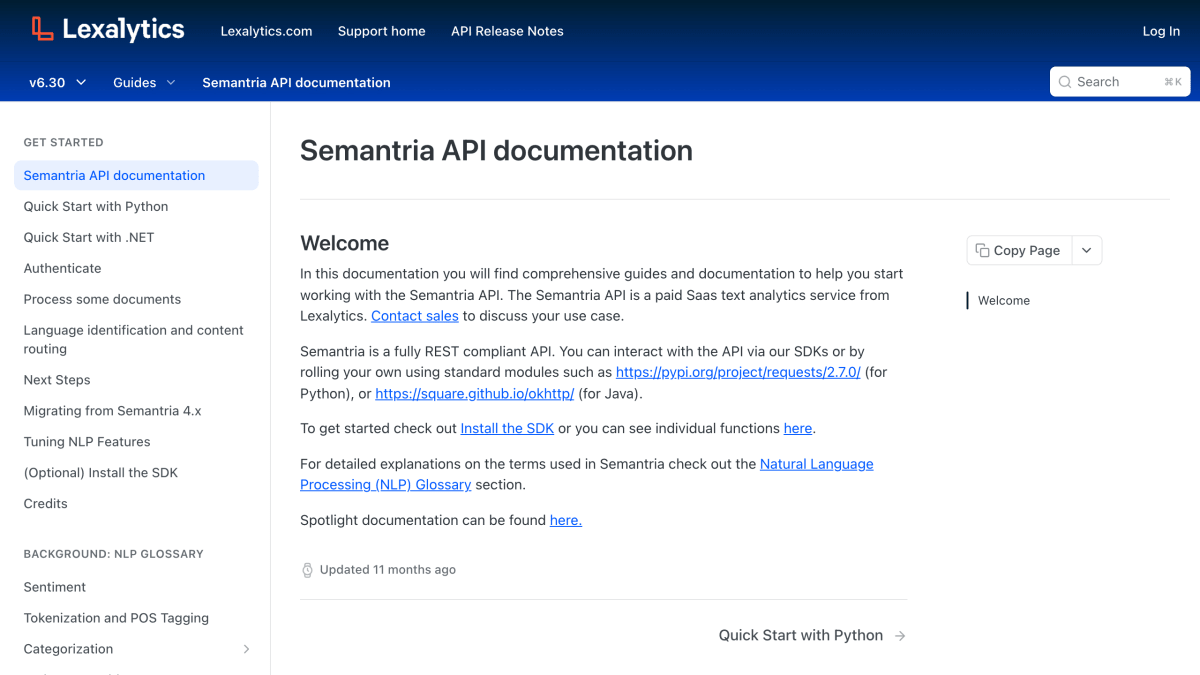Open Sentiment glossary page

[x=54, y=587]
